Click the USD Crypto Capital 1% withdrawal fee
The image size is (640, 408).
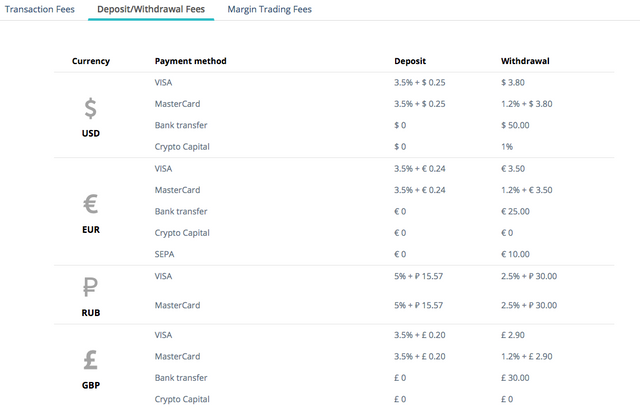[507, 146]
